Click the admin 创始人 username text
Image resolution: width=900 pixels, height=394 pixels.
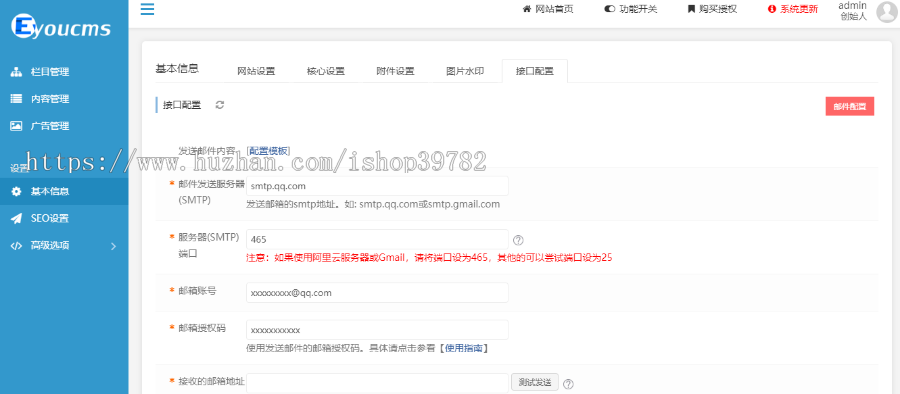(852, 11)
